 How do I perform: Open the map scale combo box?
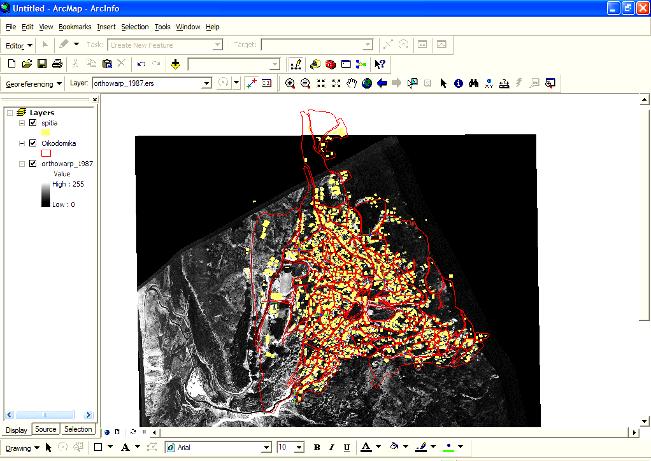click(234, 64)
